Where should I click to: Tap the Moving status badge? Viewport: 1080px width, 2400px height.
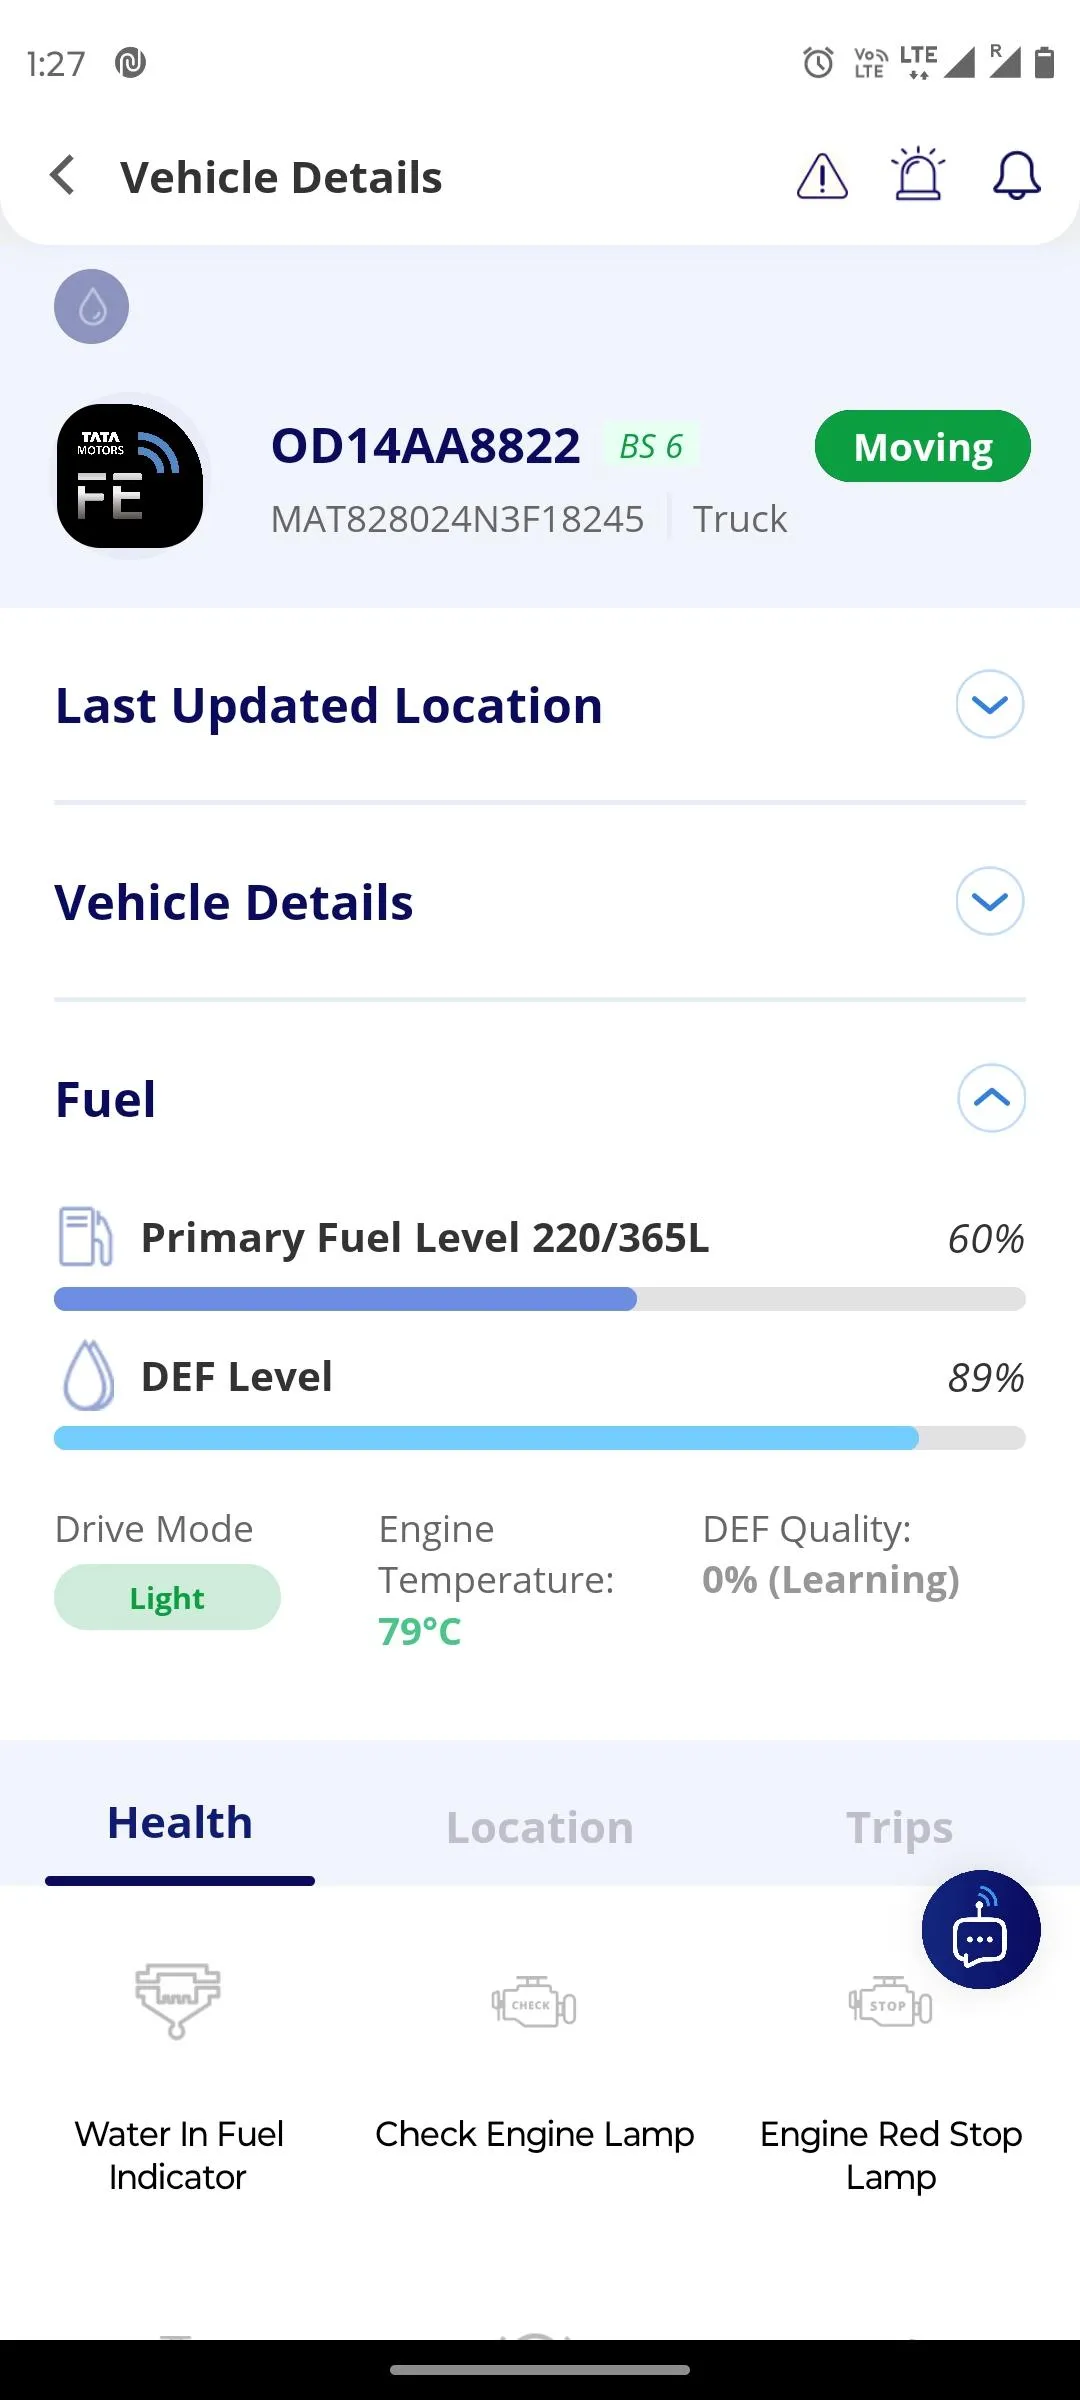(x=922, y=447)
